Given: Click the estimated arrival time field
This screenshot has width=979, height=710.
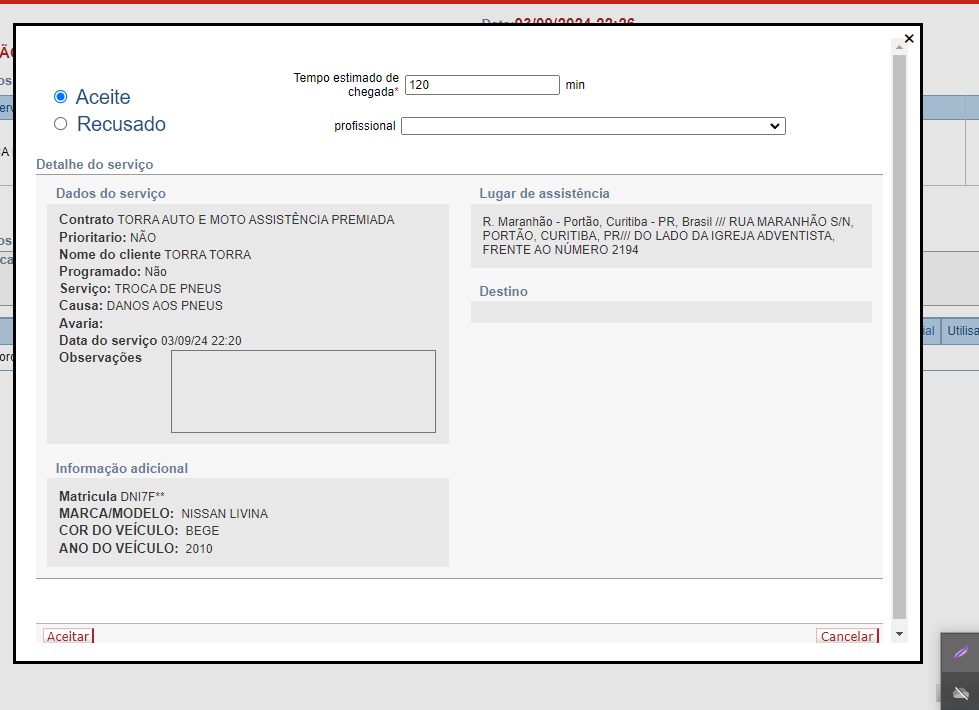Looking at the screenshot, I should (x=482, y=85).
